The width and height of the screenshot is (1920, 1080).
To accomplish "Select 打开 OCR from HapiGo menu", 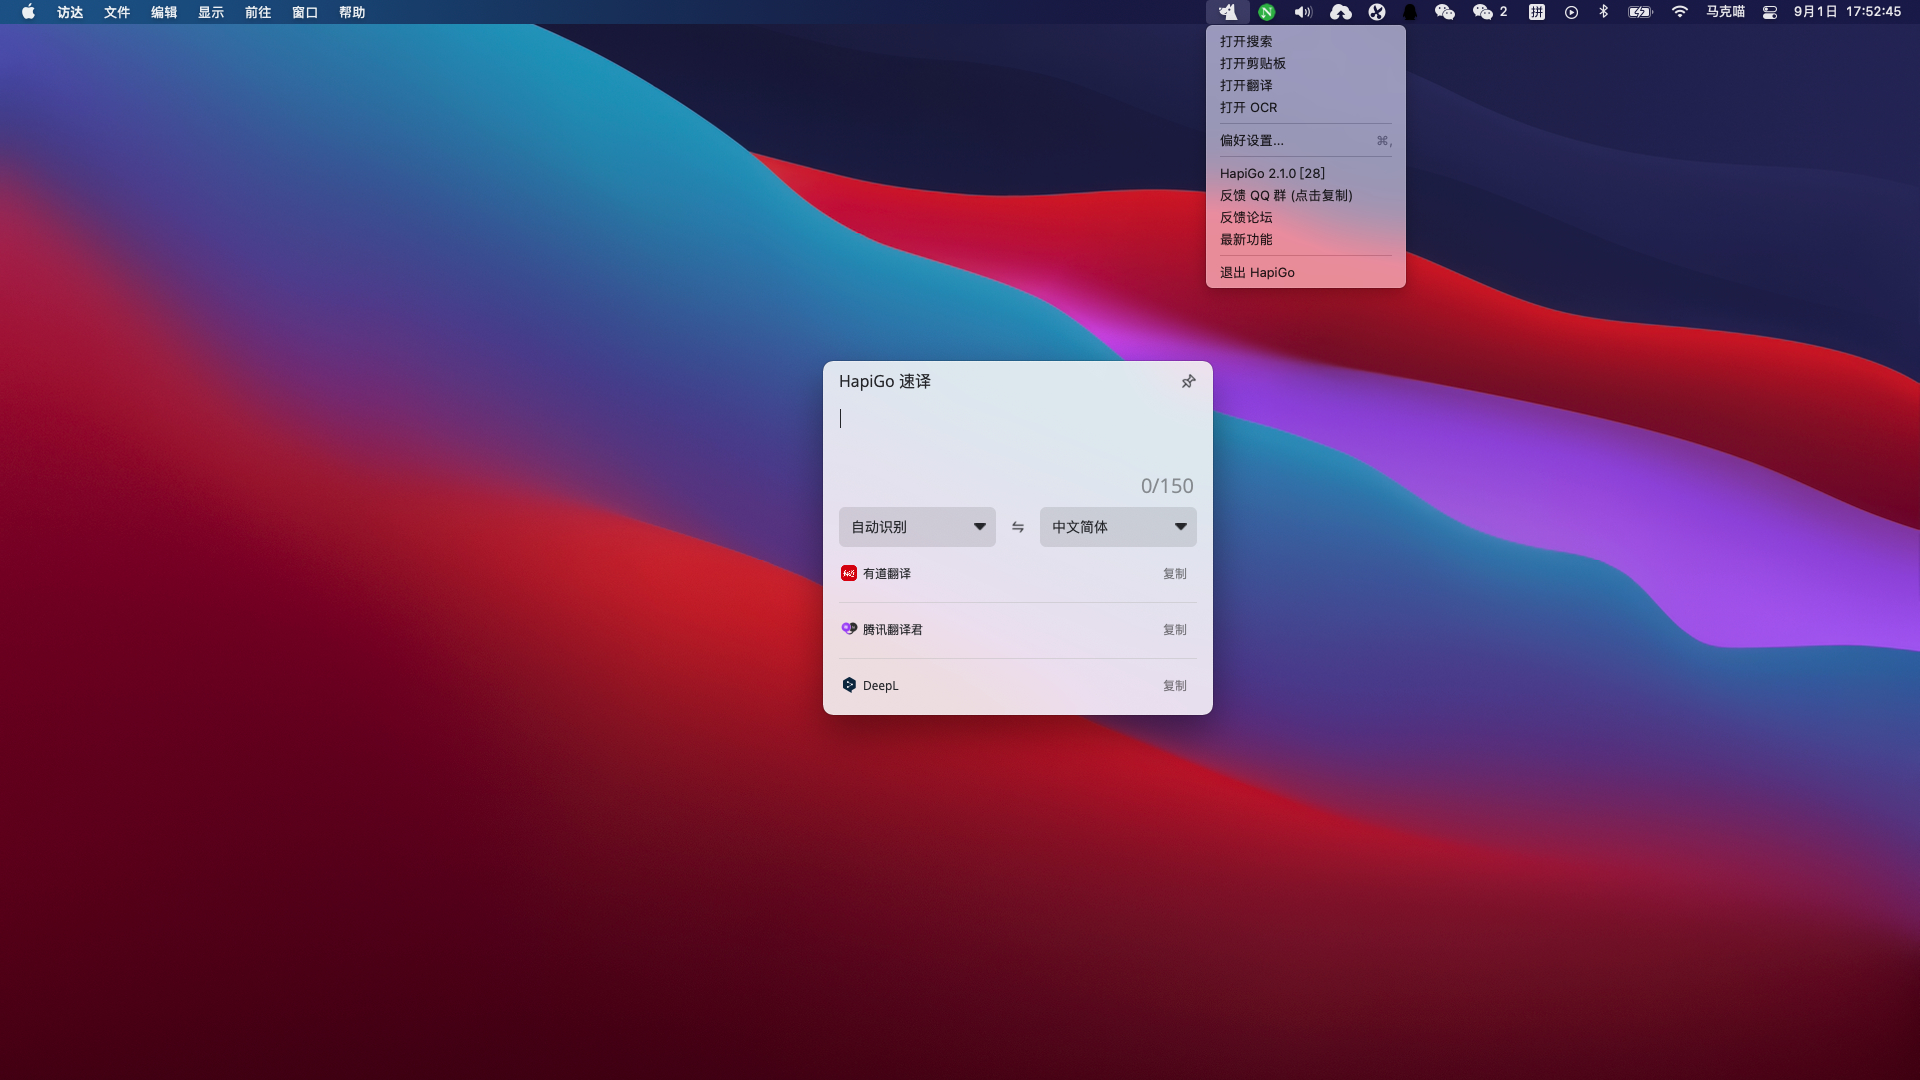I will click(1248, 107).
